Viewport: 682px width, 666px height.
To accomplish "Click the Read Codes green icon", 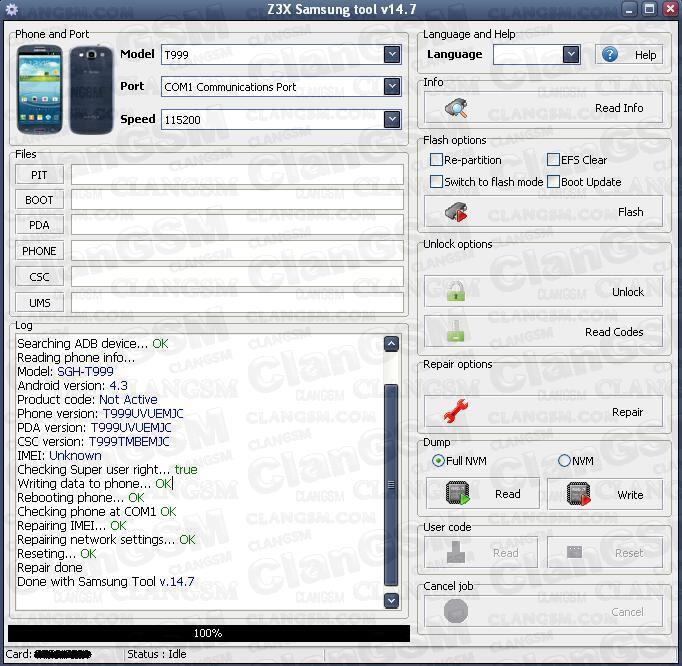I will (456, 331).
